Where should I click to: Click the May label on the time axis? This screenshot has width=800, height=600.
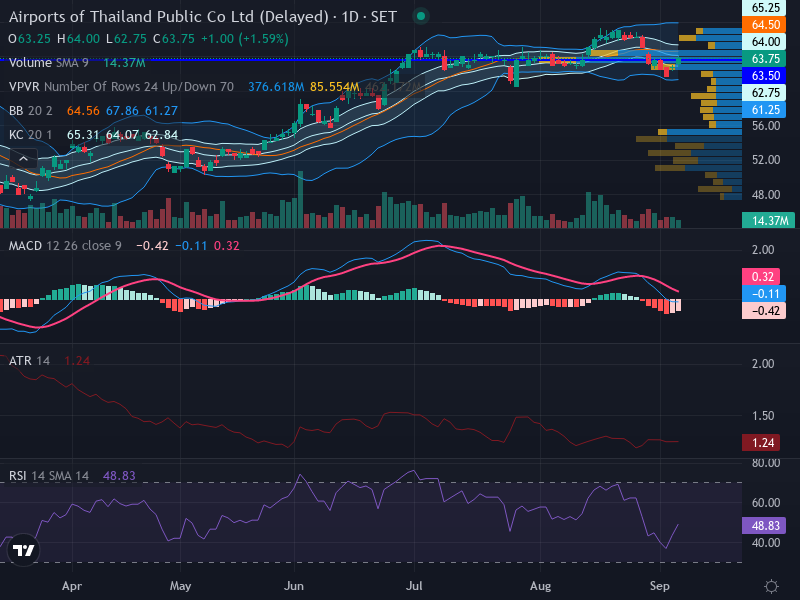pos(180,586)
